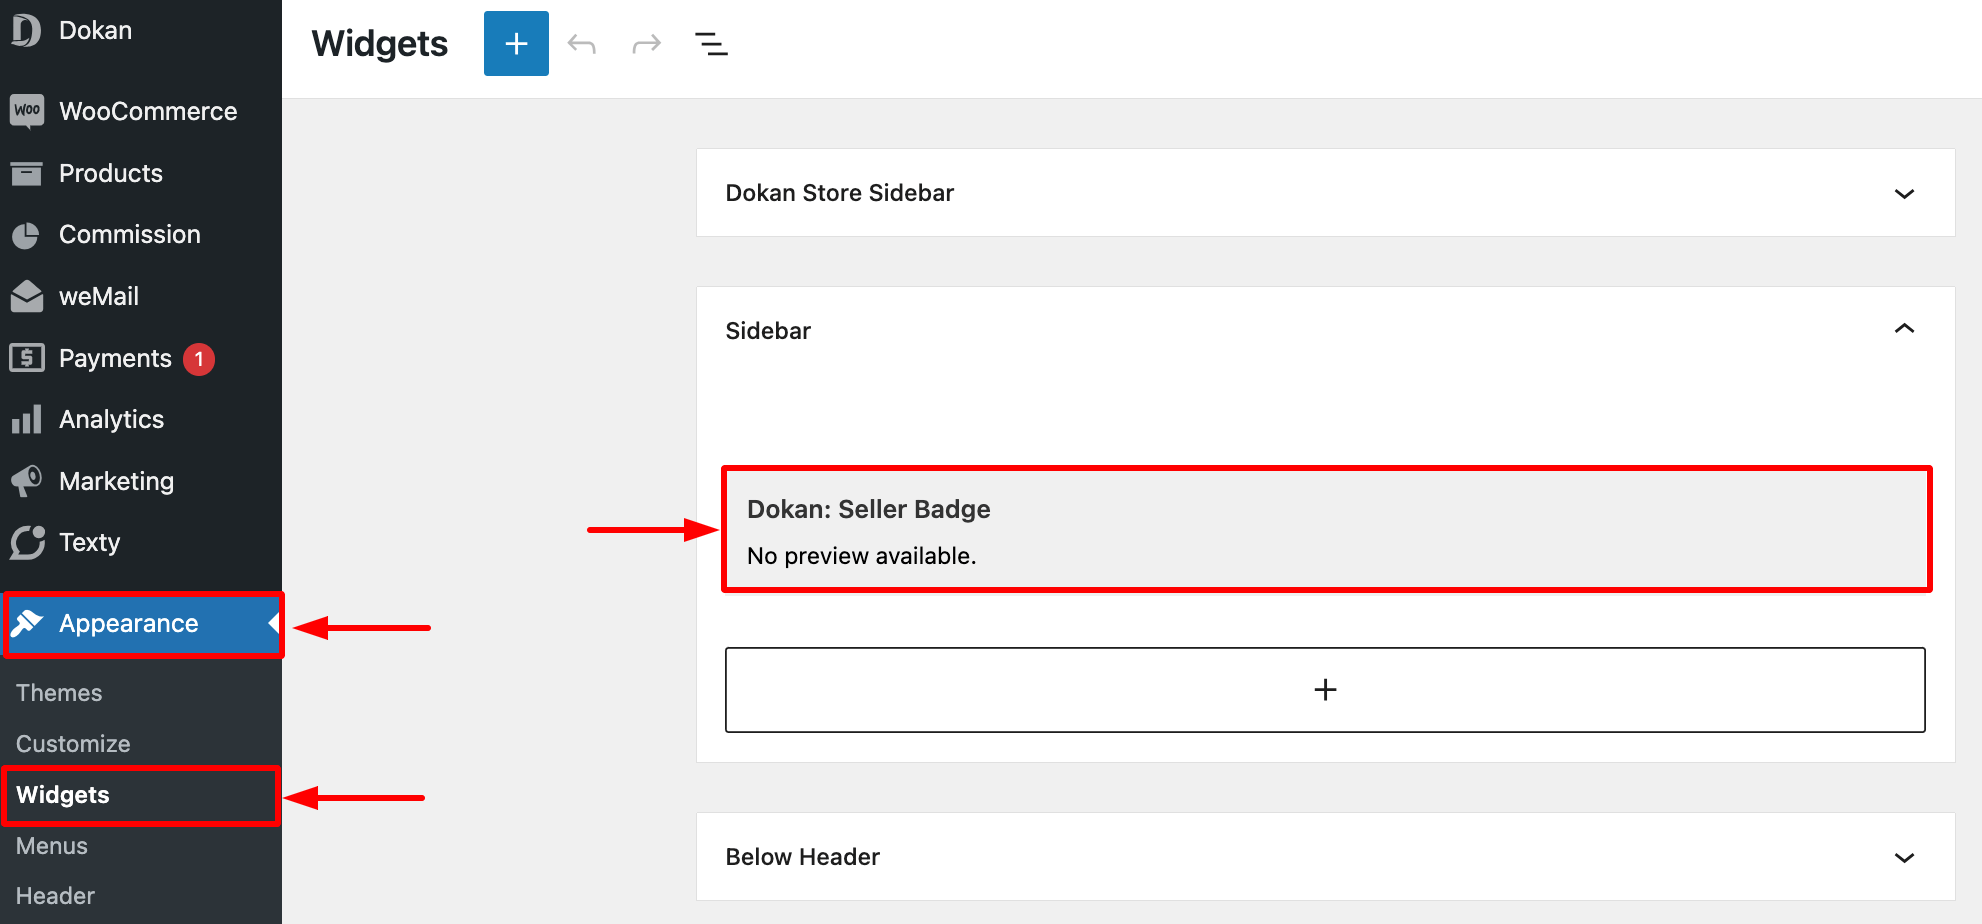This screenshot has width=1982, height=924.
Task: Select Menus under Appearance
Action: point(50,845)
